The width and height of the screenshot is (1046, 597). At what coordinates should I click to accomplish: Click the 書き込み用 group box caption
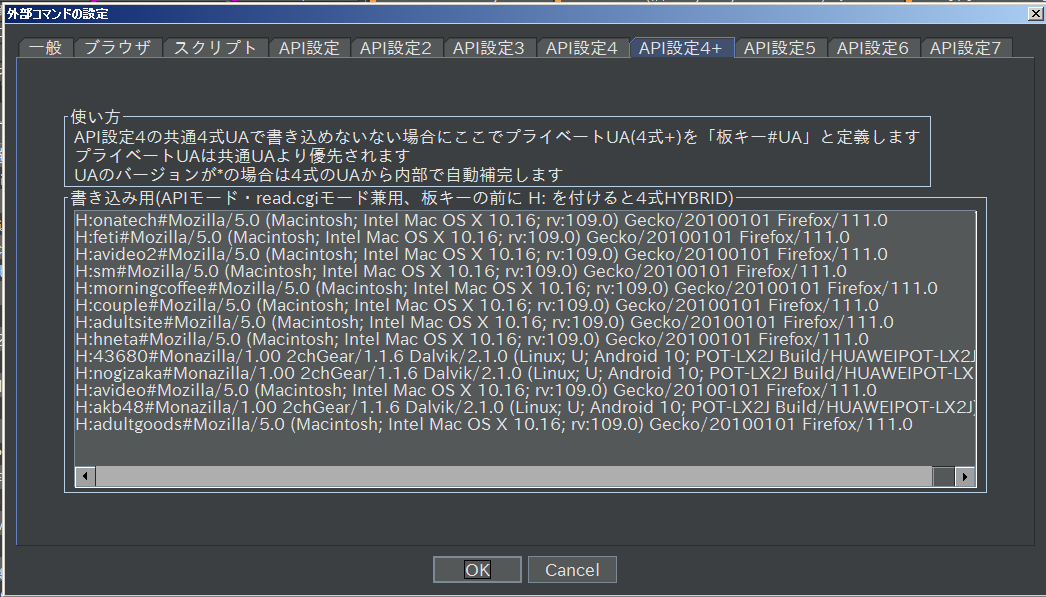[402, 198]
